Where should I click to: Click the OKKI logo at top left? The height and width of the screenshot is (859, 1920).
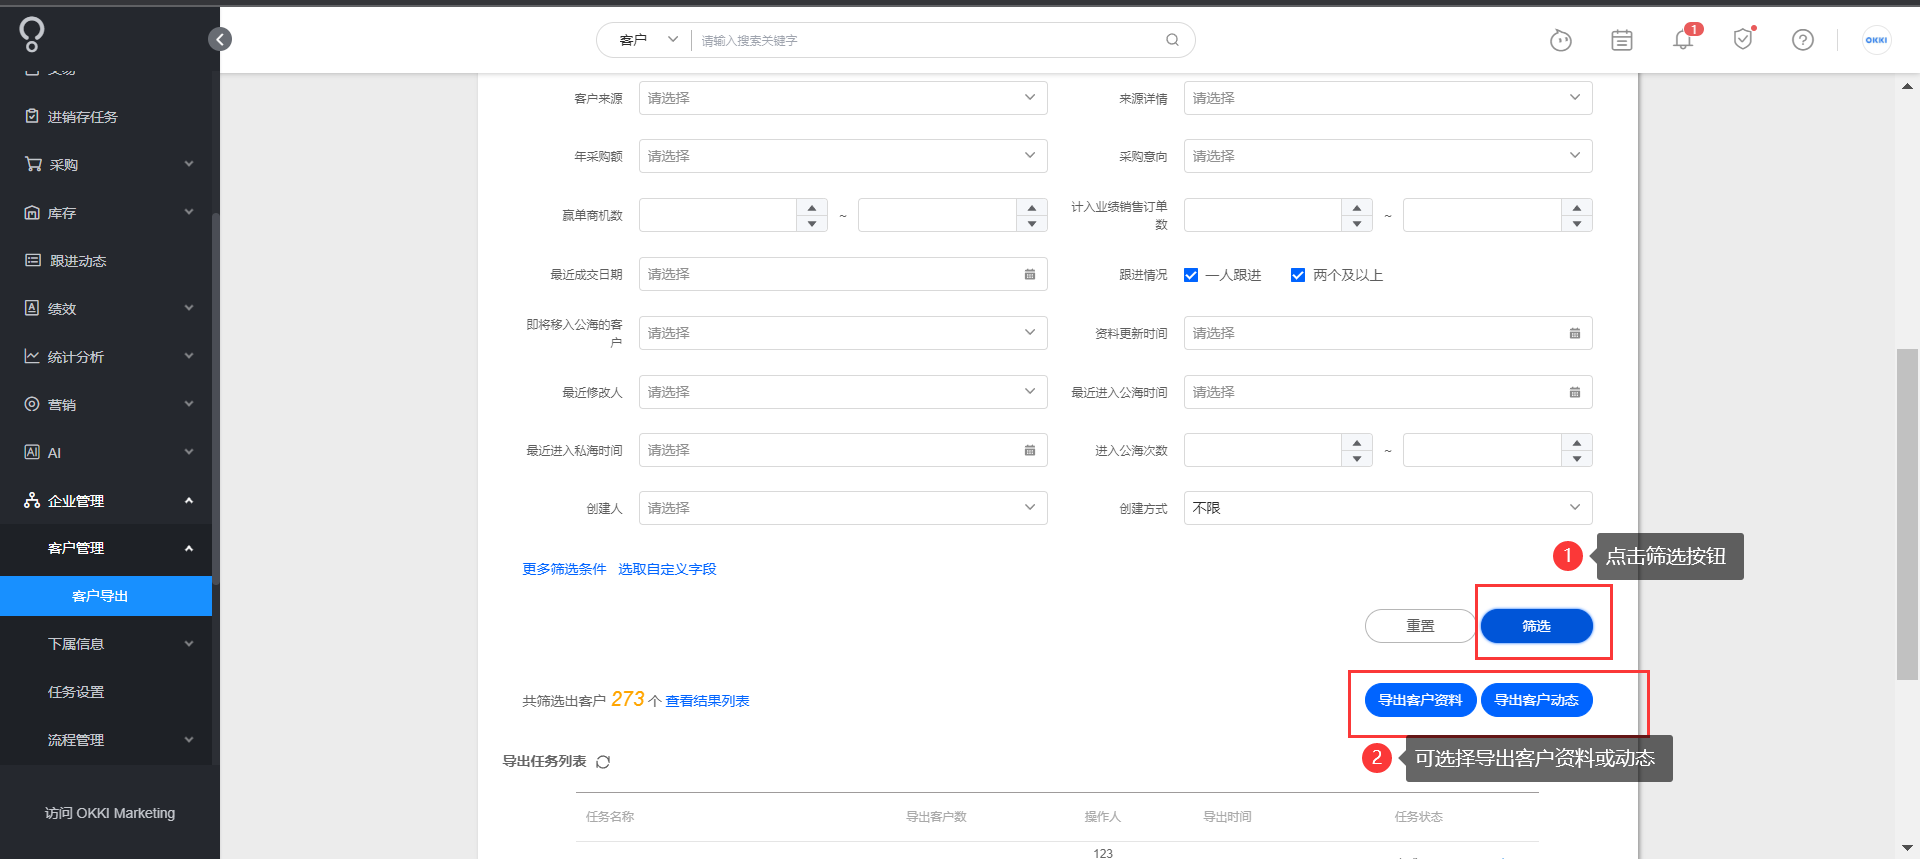pyautogui.click(x=32, y=34)
